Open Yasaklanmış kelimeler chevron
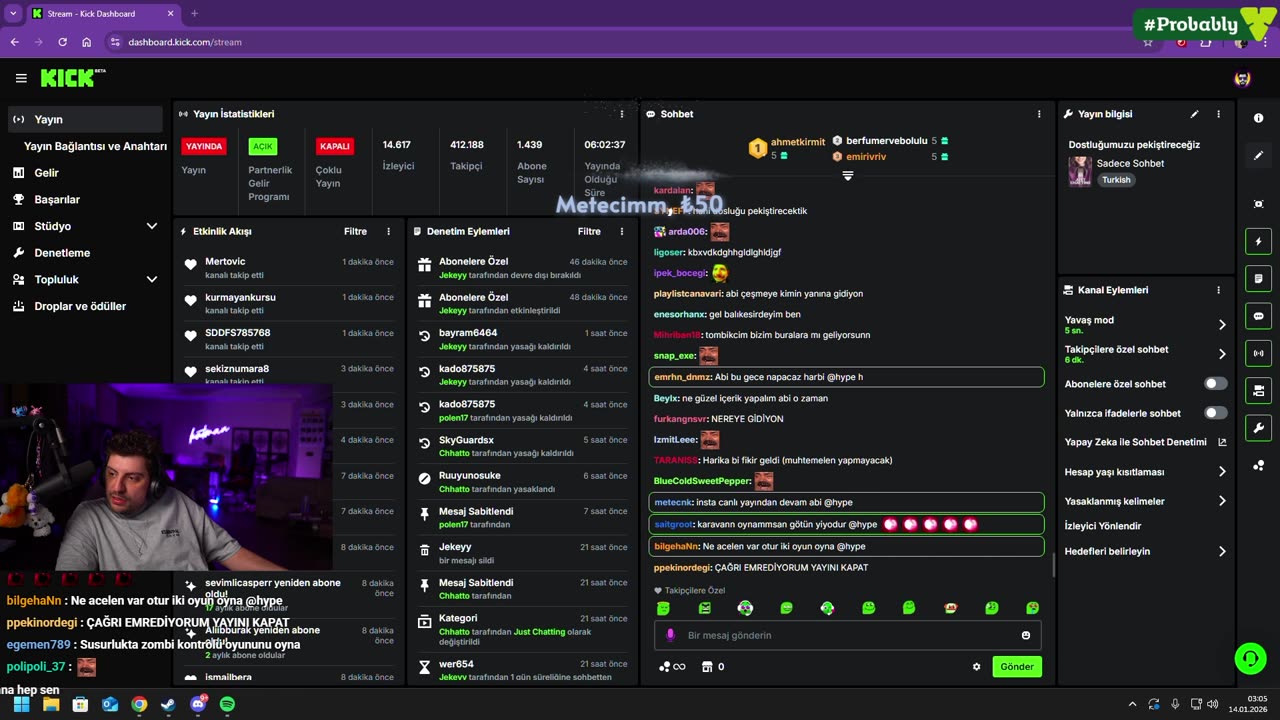The width and height of the screenshot is (1280, 720). 1222,501
